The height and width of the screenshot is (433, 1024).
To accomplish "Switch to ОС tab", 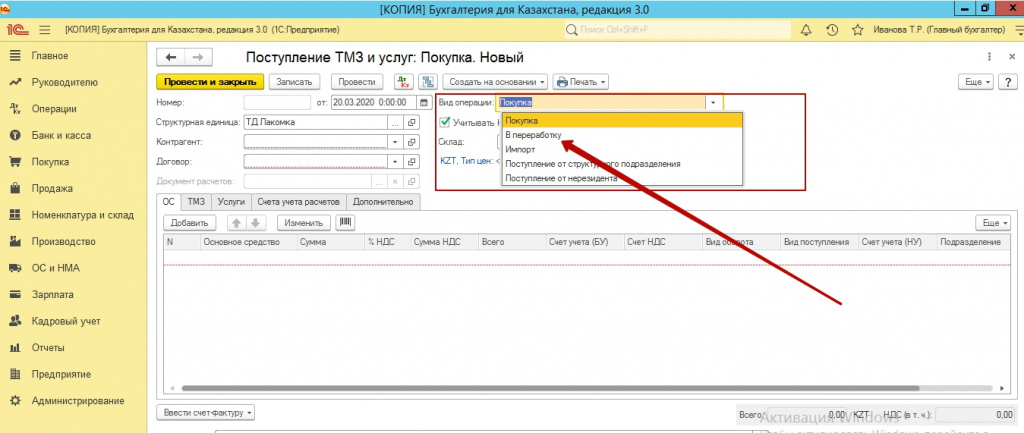I will (x=168, y=202).
